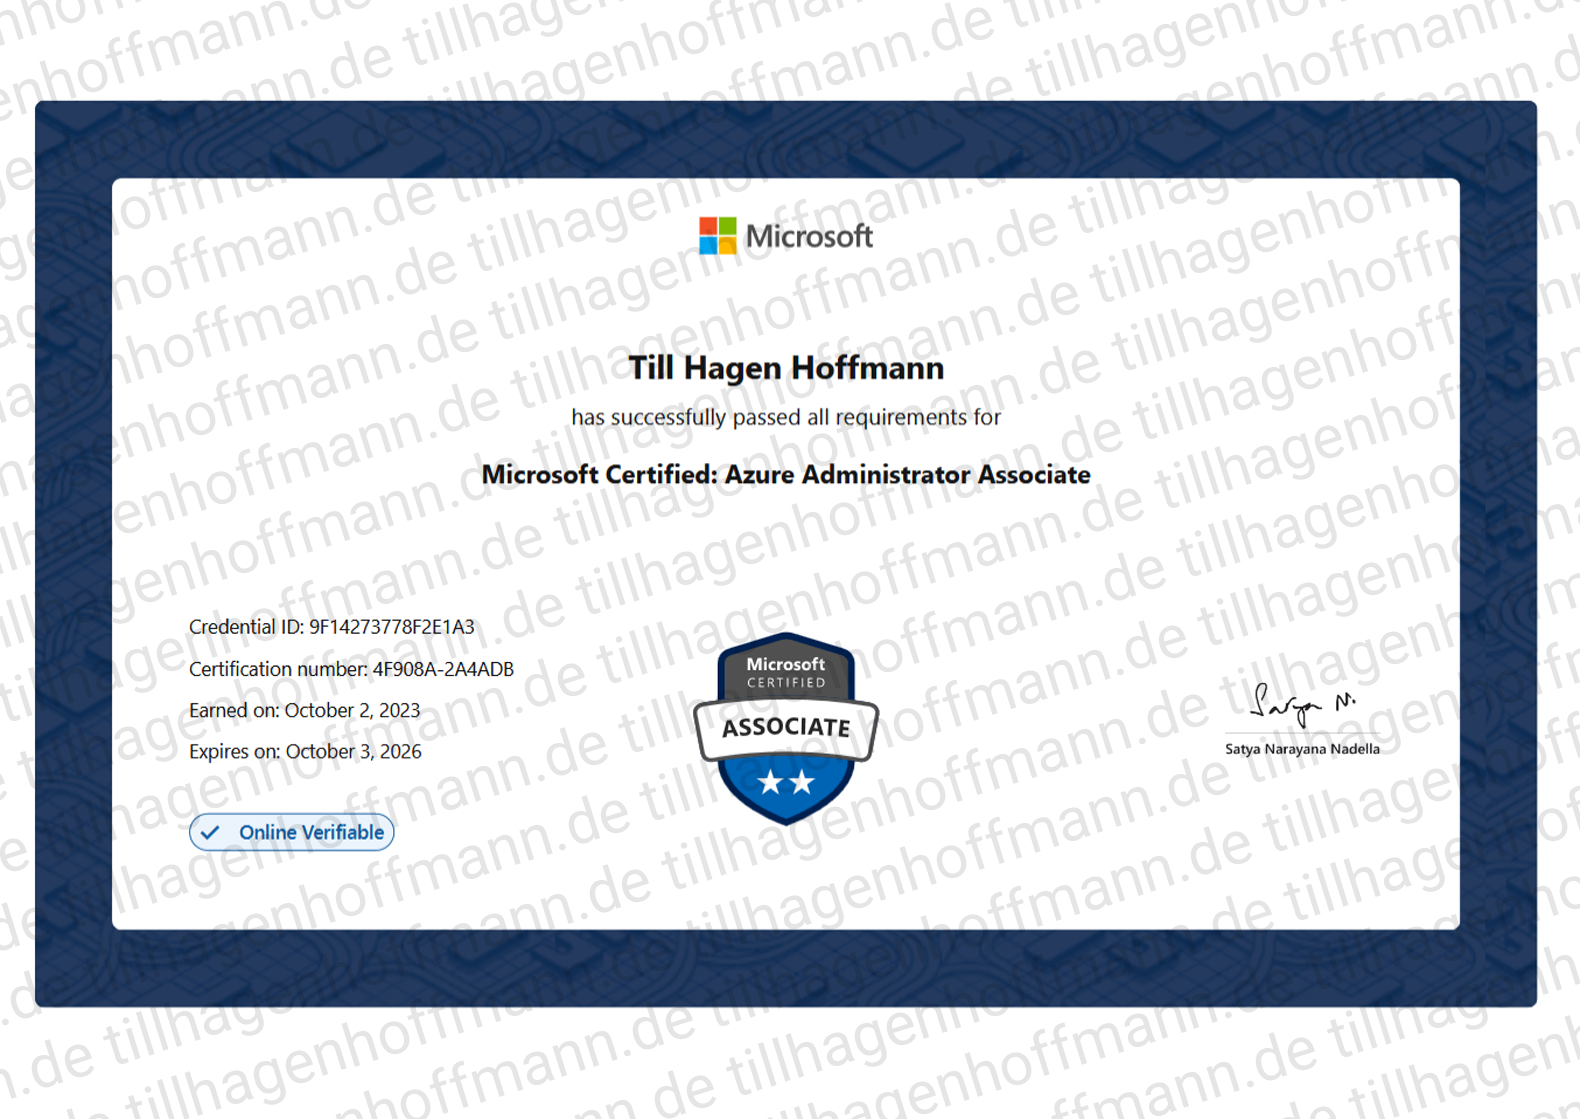Click the name Till Hagen Hoffmann
The width and height of the screenshot is (1580, 1119).
click(786, 368)
